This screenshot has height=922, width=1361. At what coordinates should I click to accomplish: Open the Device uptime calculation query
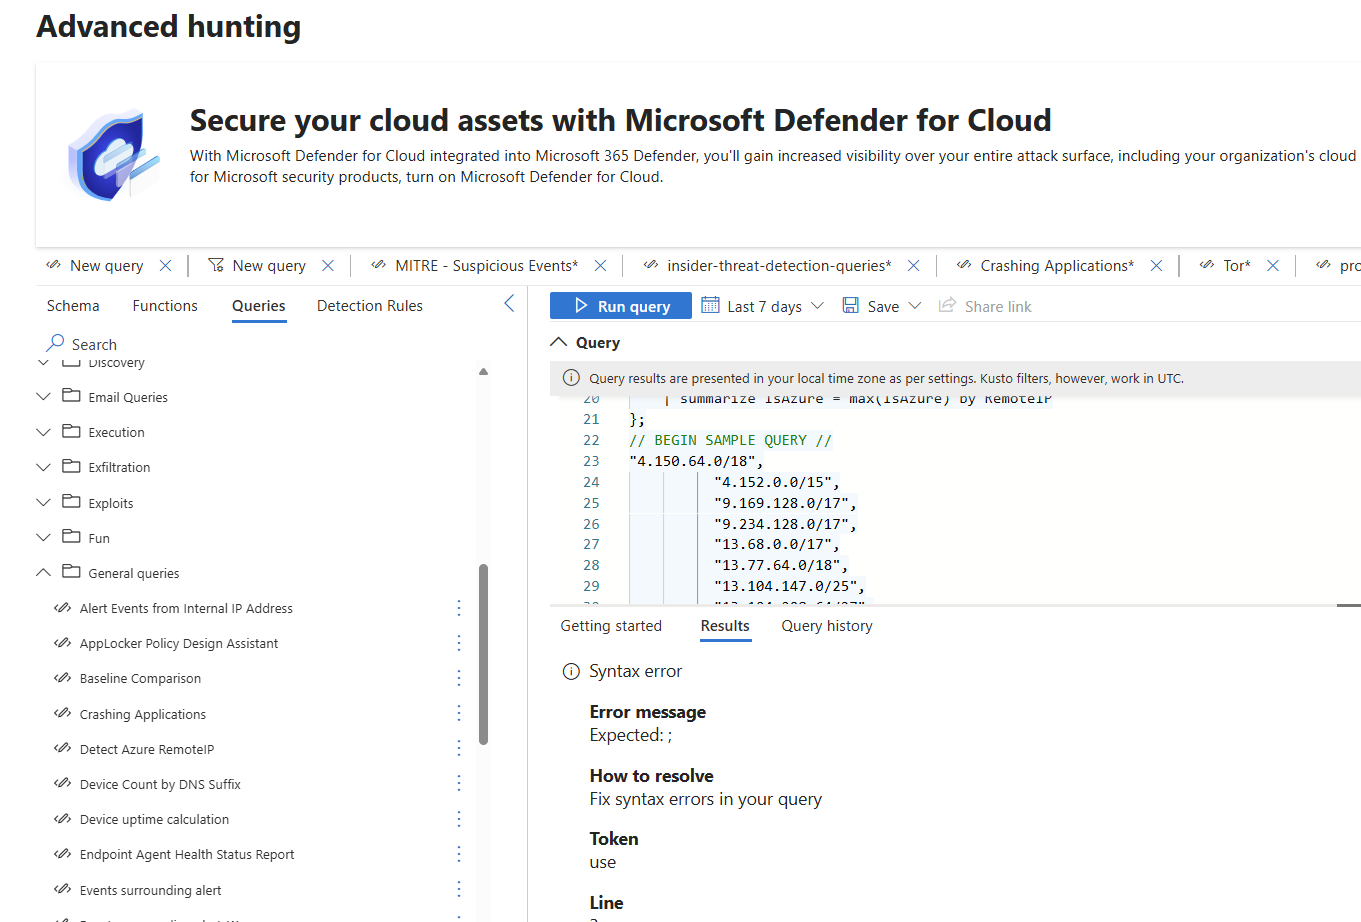pyautogui.click(x=154, y=819)
